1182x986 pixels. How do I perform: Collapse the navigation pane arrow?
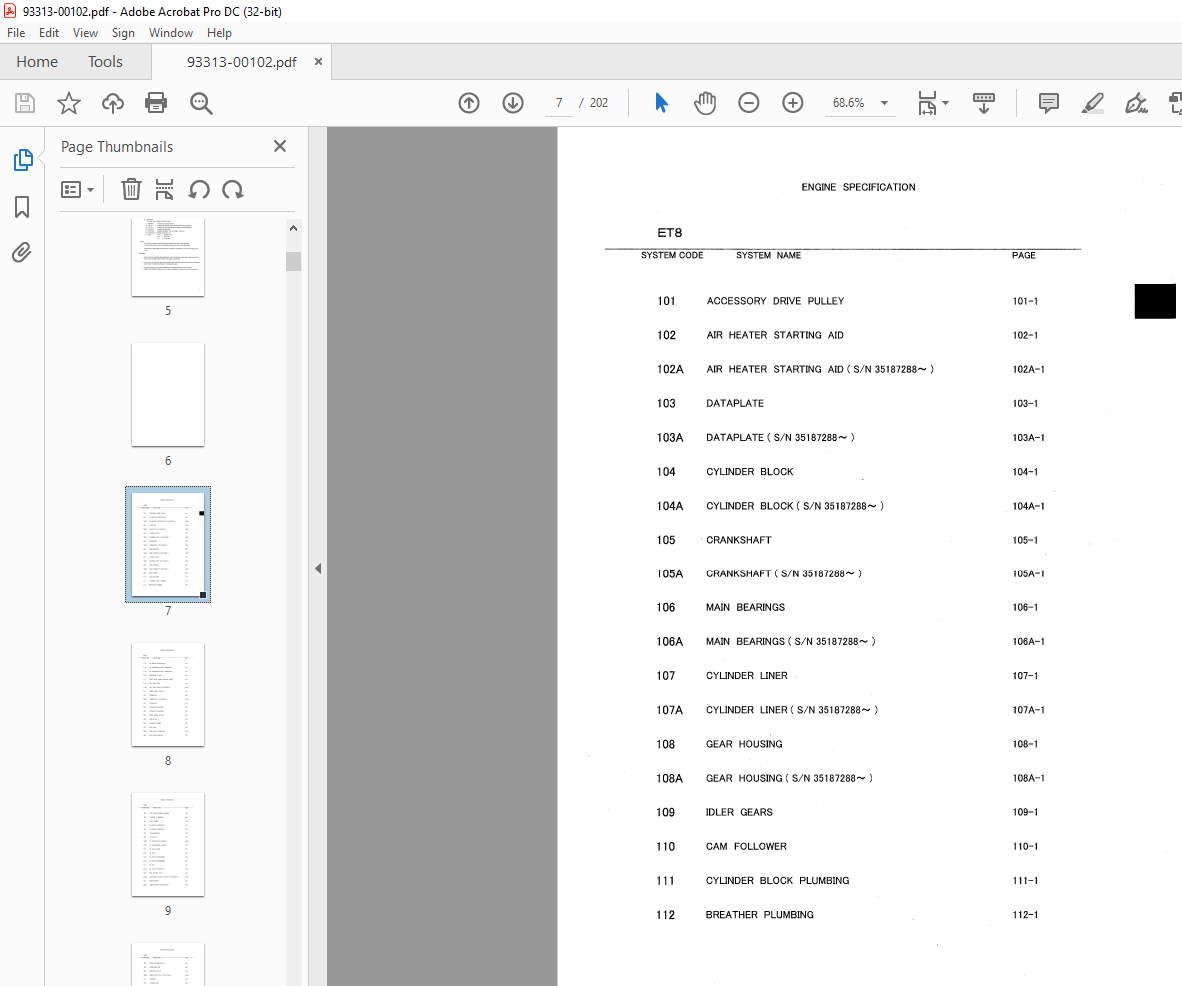tap(318, 568)
